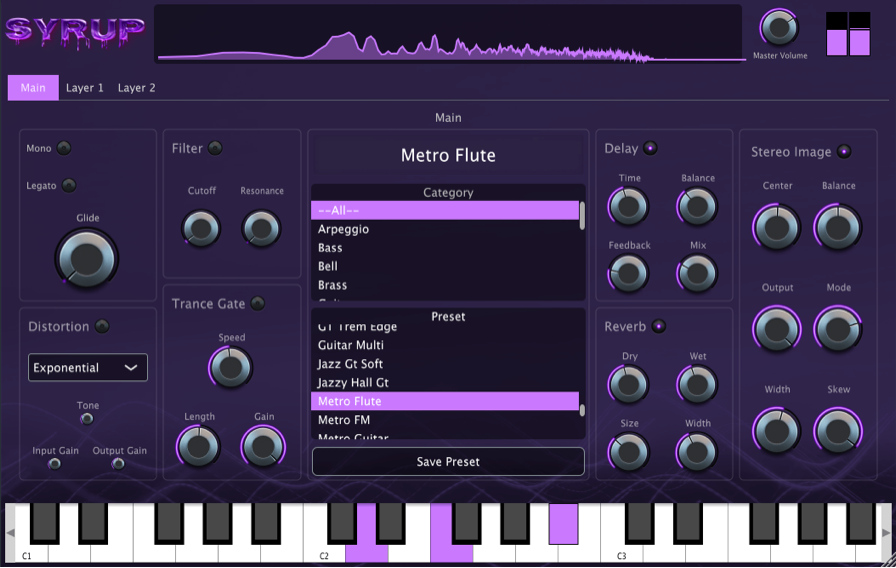Switch to the Main tab
This screenshot has width=896, height=568.
[x=33, y=87]
